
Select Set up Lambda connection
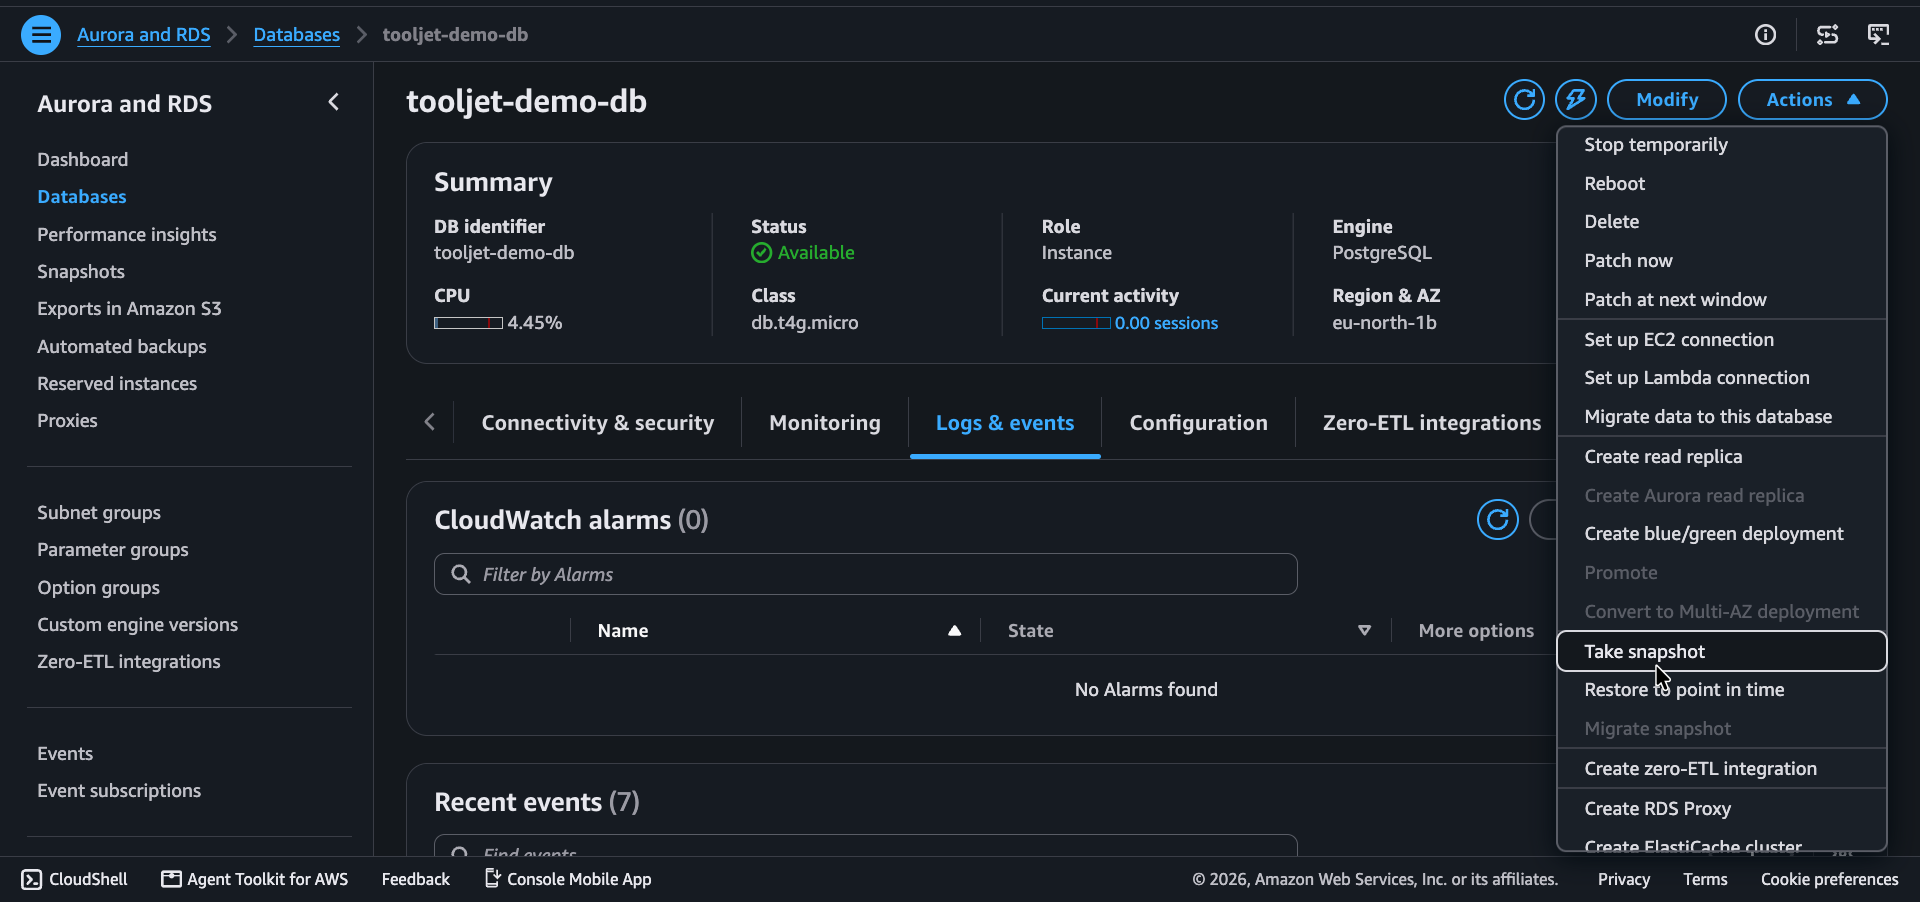(1722, 378)
